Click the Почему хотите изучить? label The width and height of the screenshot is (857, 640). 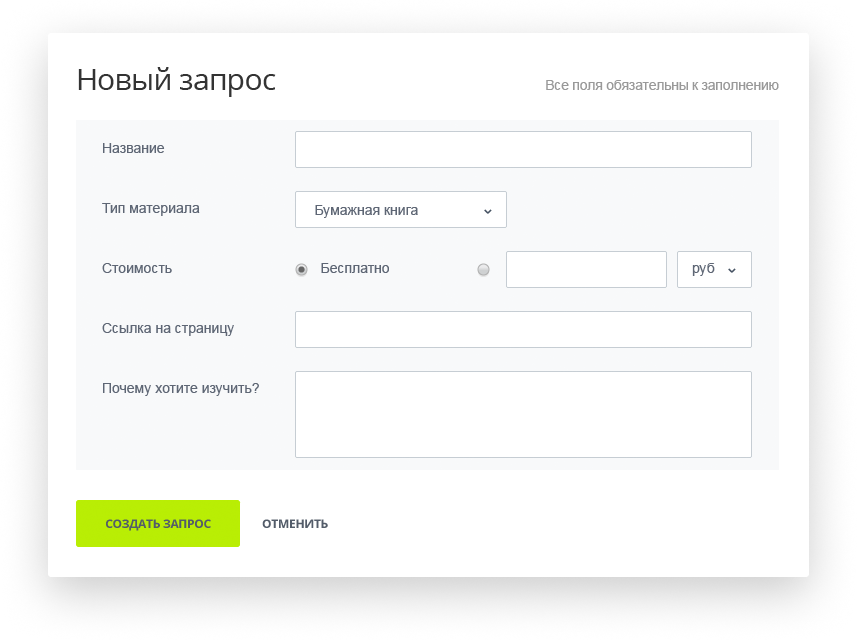pyautogui.click(x=180, y=389)
